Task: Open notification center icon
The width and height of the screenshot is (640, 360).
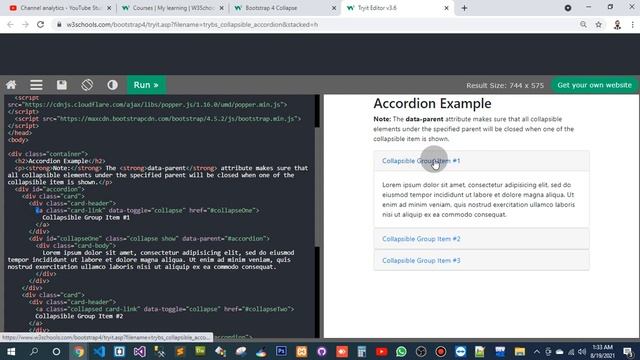Action: pos(628,351)
